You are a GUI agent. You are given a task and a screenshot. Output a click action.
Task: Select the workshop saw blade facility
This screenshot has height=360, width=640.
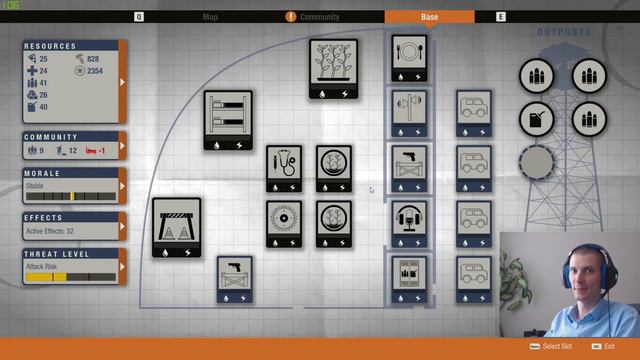tap(284, 224)
